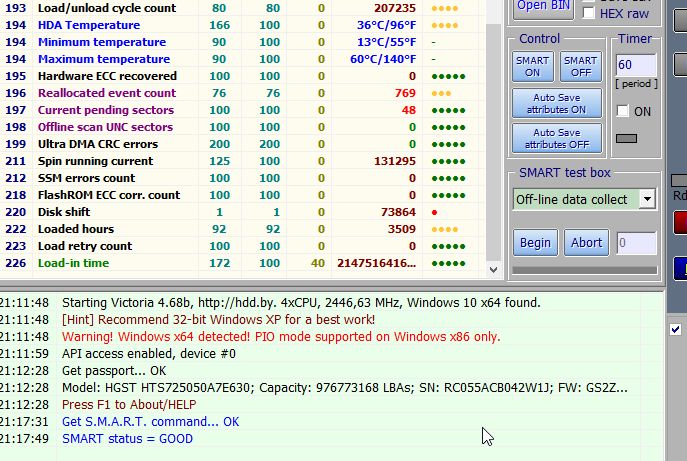Click the yellow health dots for Reallocated event count
The image size is (687, 461).
441,93
